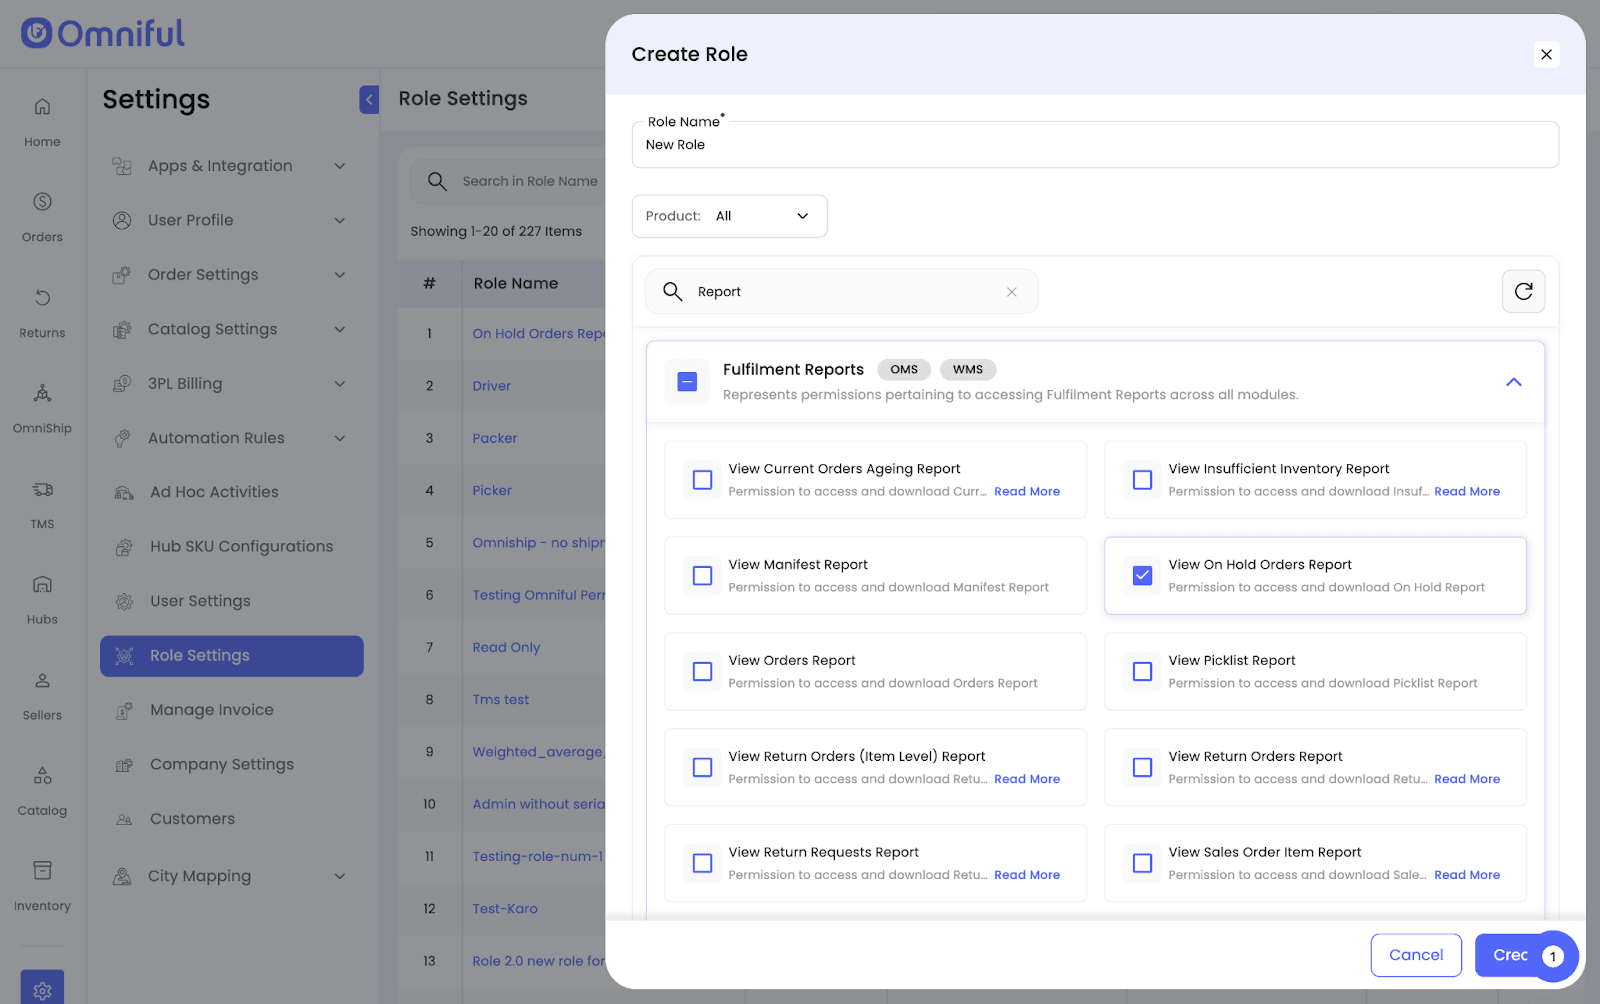
Task: Open Hubs in the sidebar
Action: coord(42,597)
